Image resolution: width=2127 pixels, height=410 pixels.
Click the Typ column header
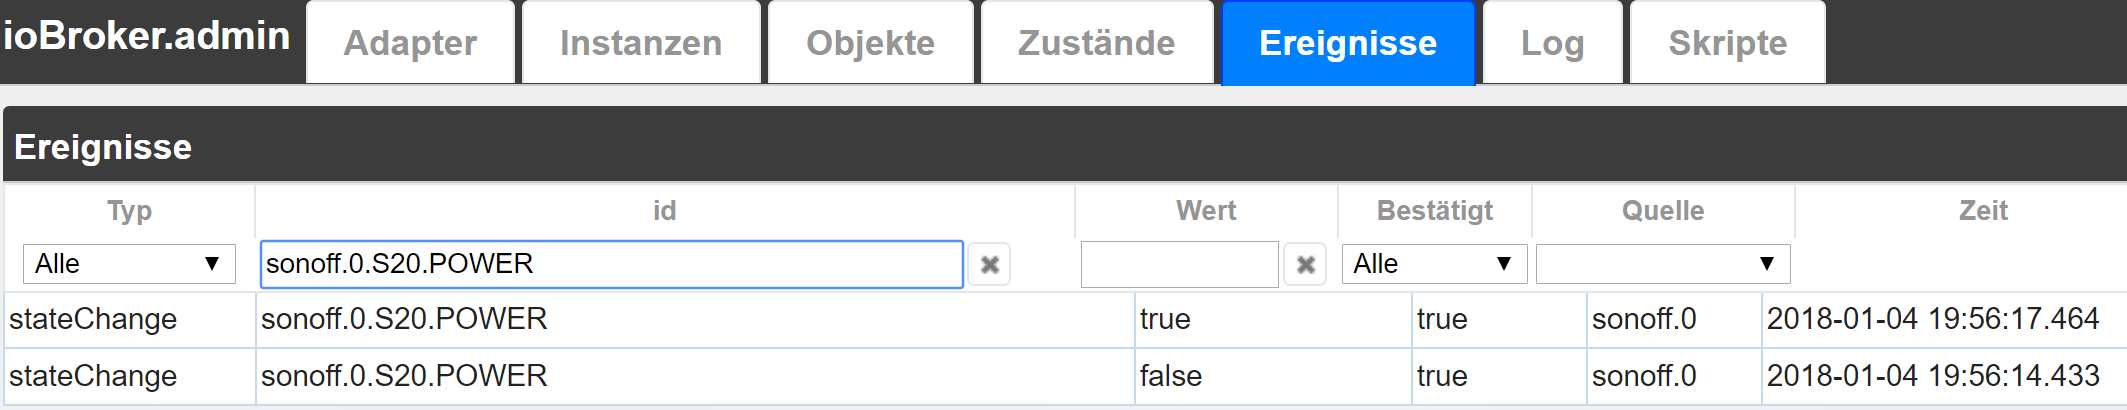pyautogui.click(x=129, y=211)
